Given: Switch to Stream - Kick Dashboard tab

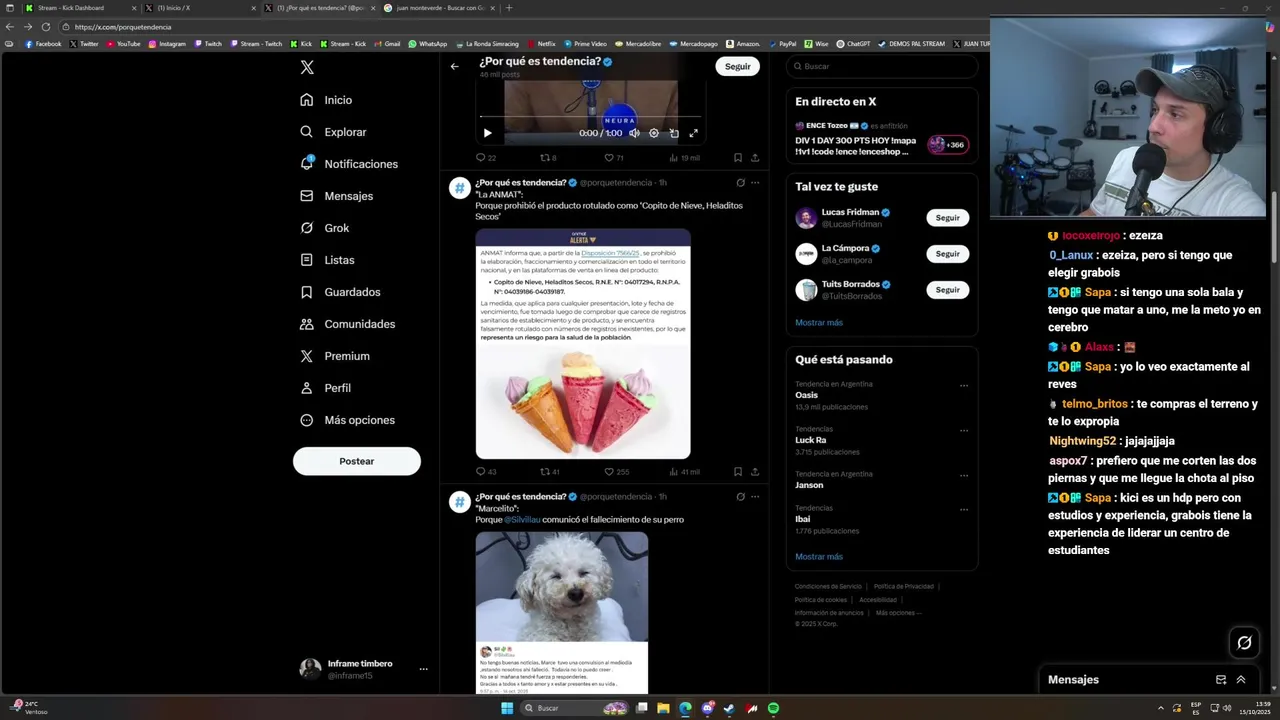Looking at the screenshot, I should [81, 8].
